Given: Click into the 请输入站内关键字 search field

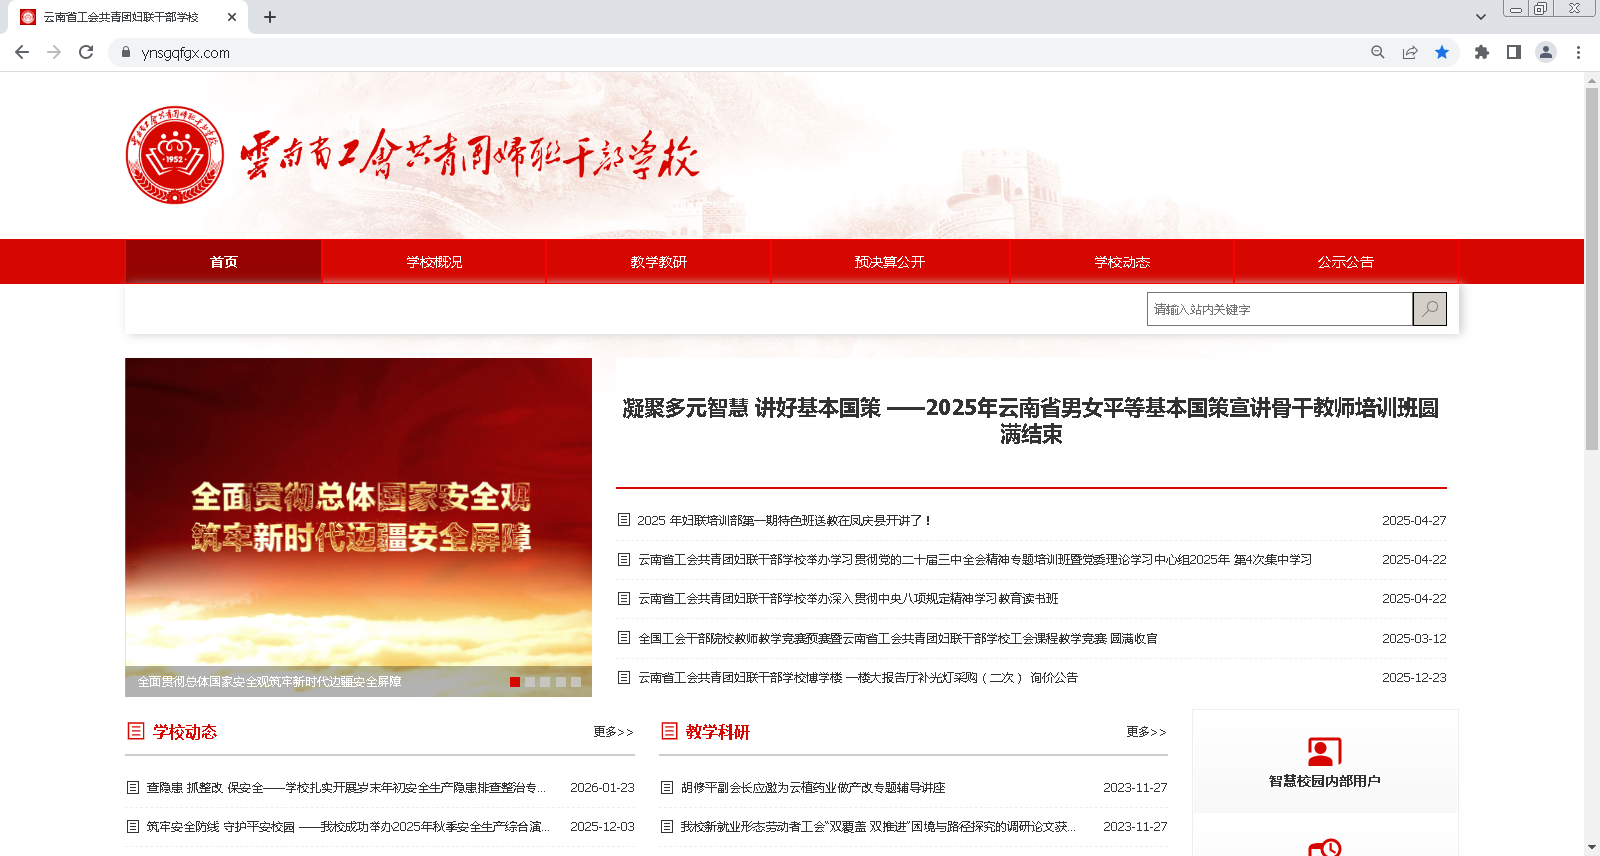Looking at the screenshot, I should pyautogui.click(x=1278, y=309).
